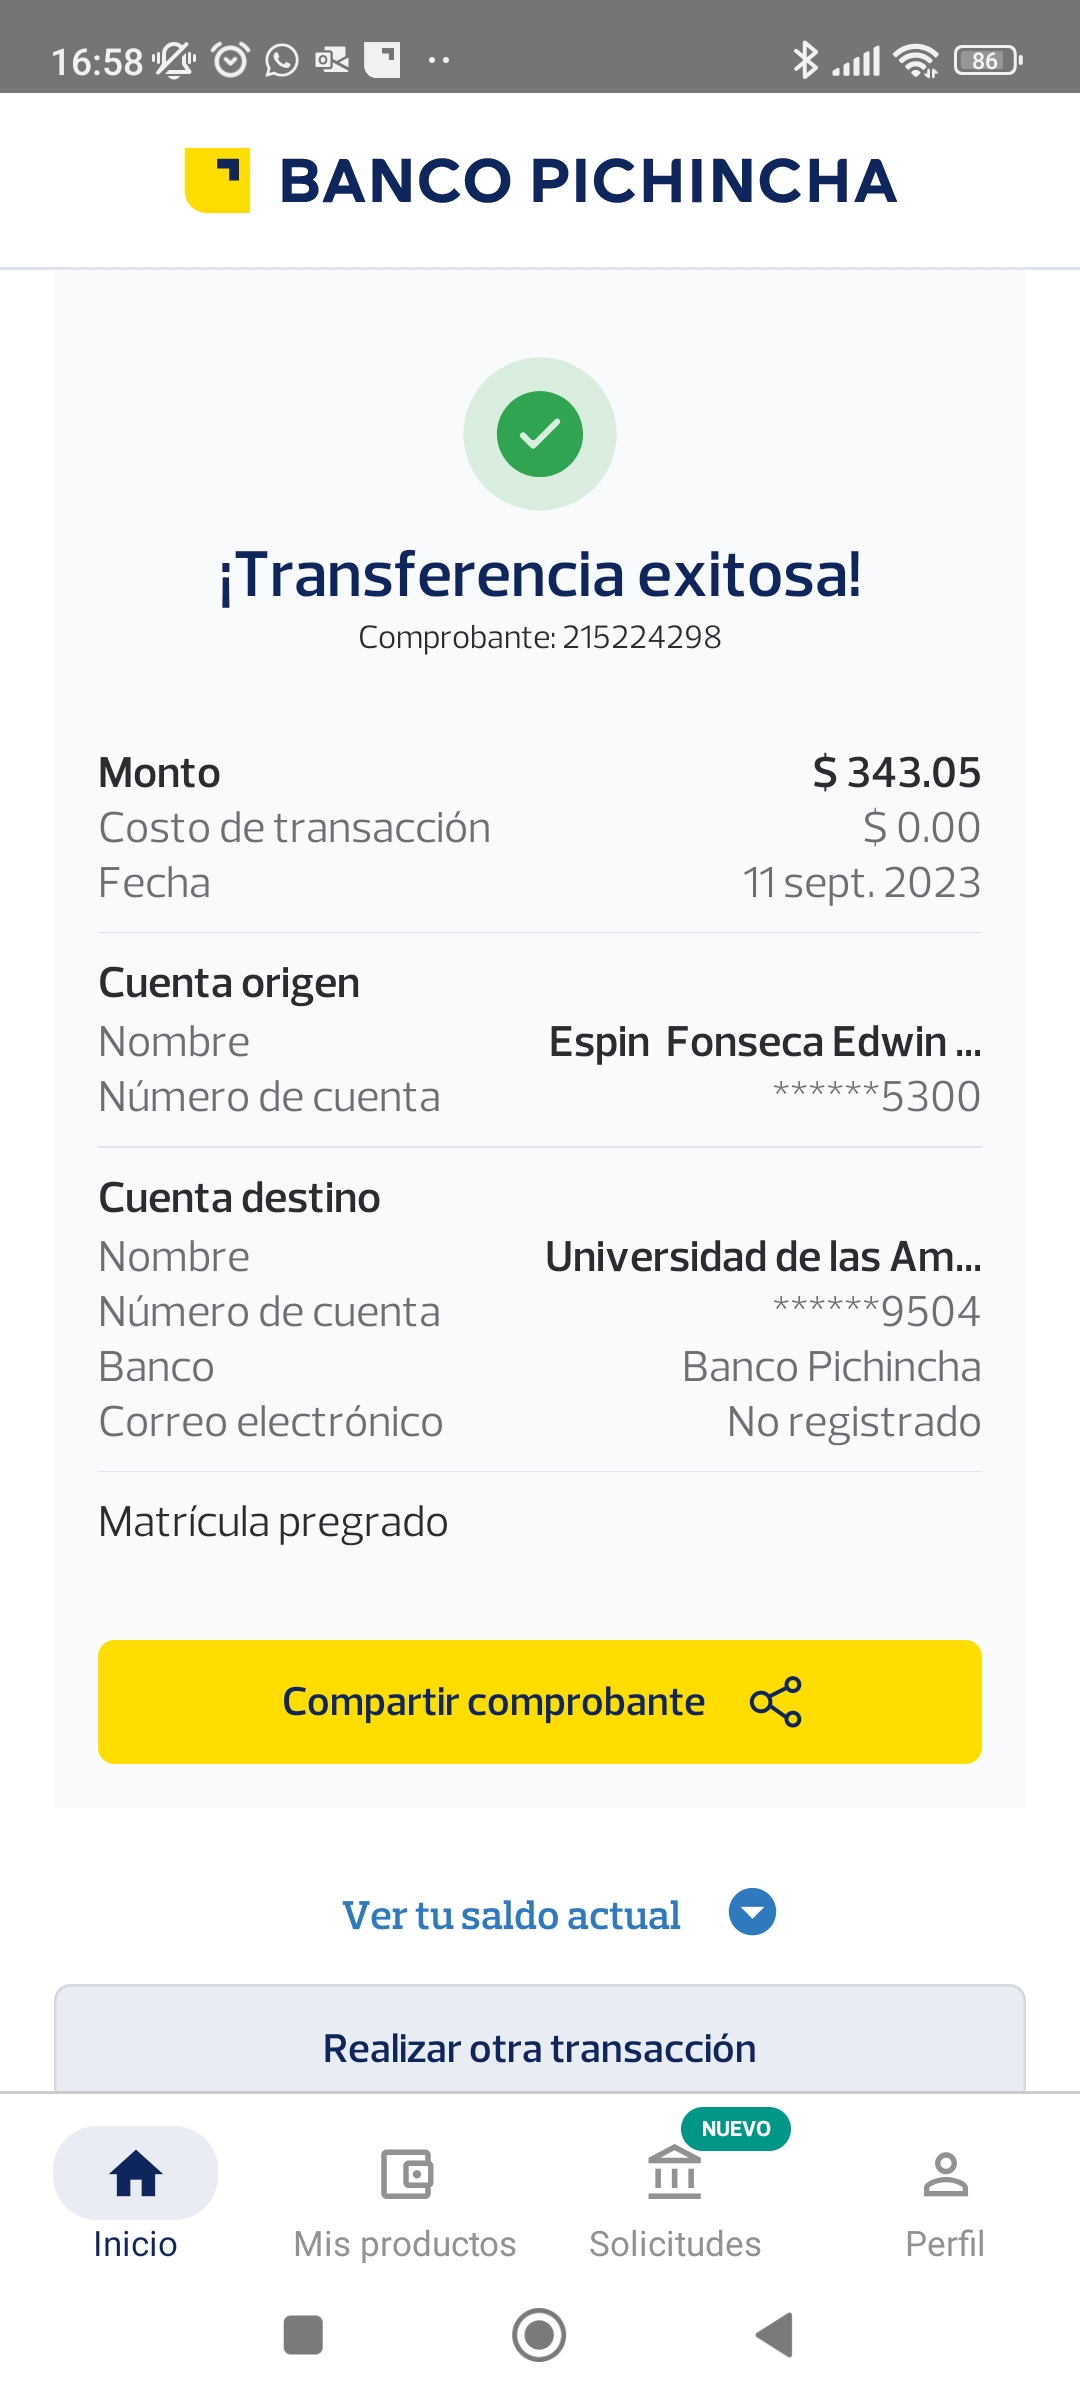The width and height of the screenshot is (1080, 2400).
Task: Tap Realizar otra transacción button
Action: pos(540,2048)
